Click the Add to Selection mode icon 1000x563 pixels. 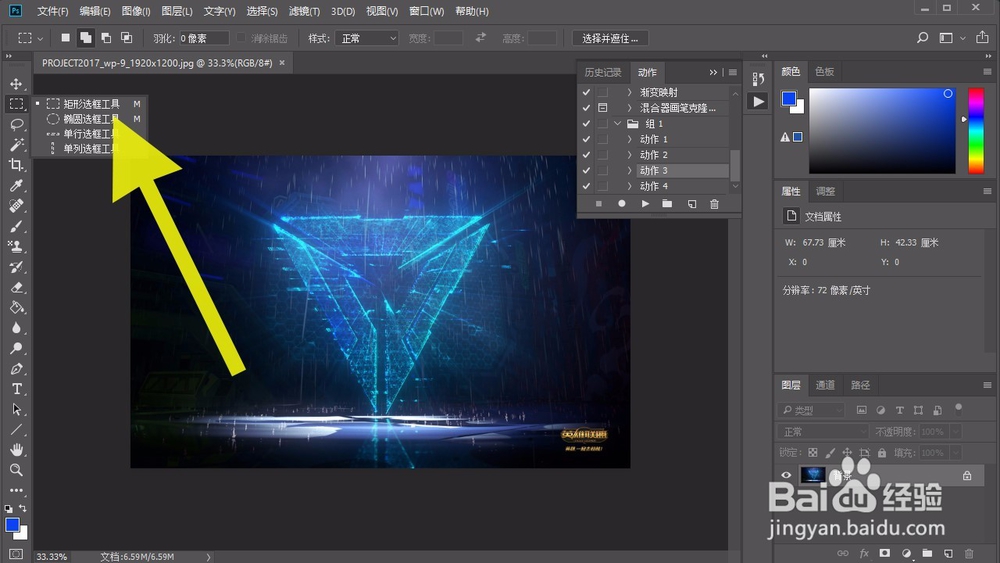[85, 38]
